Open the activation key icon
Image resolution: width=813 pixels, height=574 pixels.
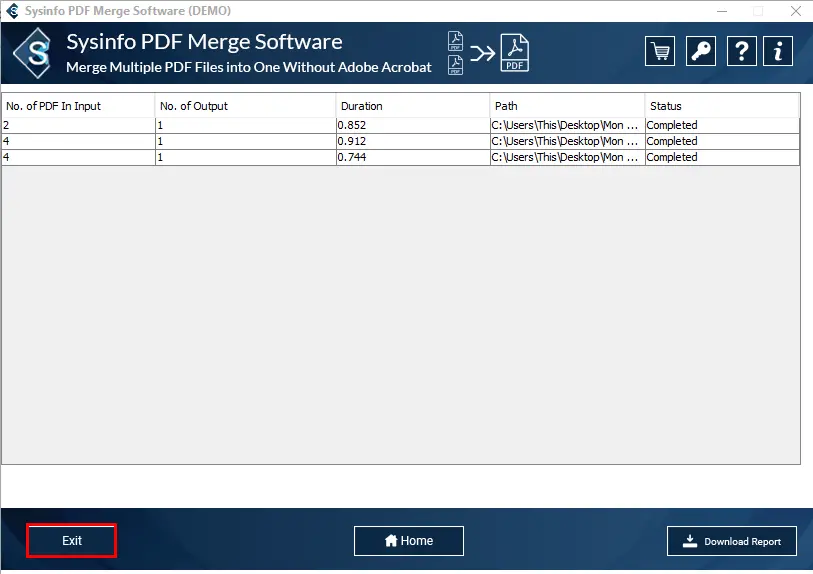coord(701,51)
